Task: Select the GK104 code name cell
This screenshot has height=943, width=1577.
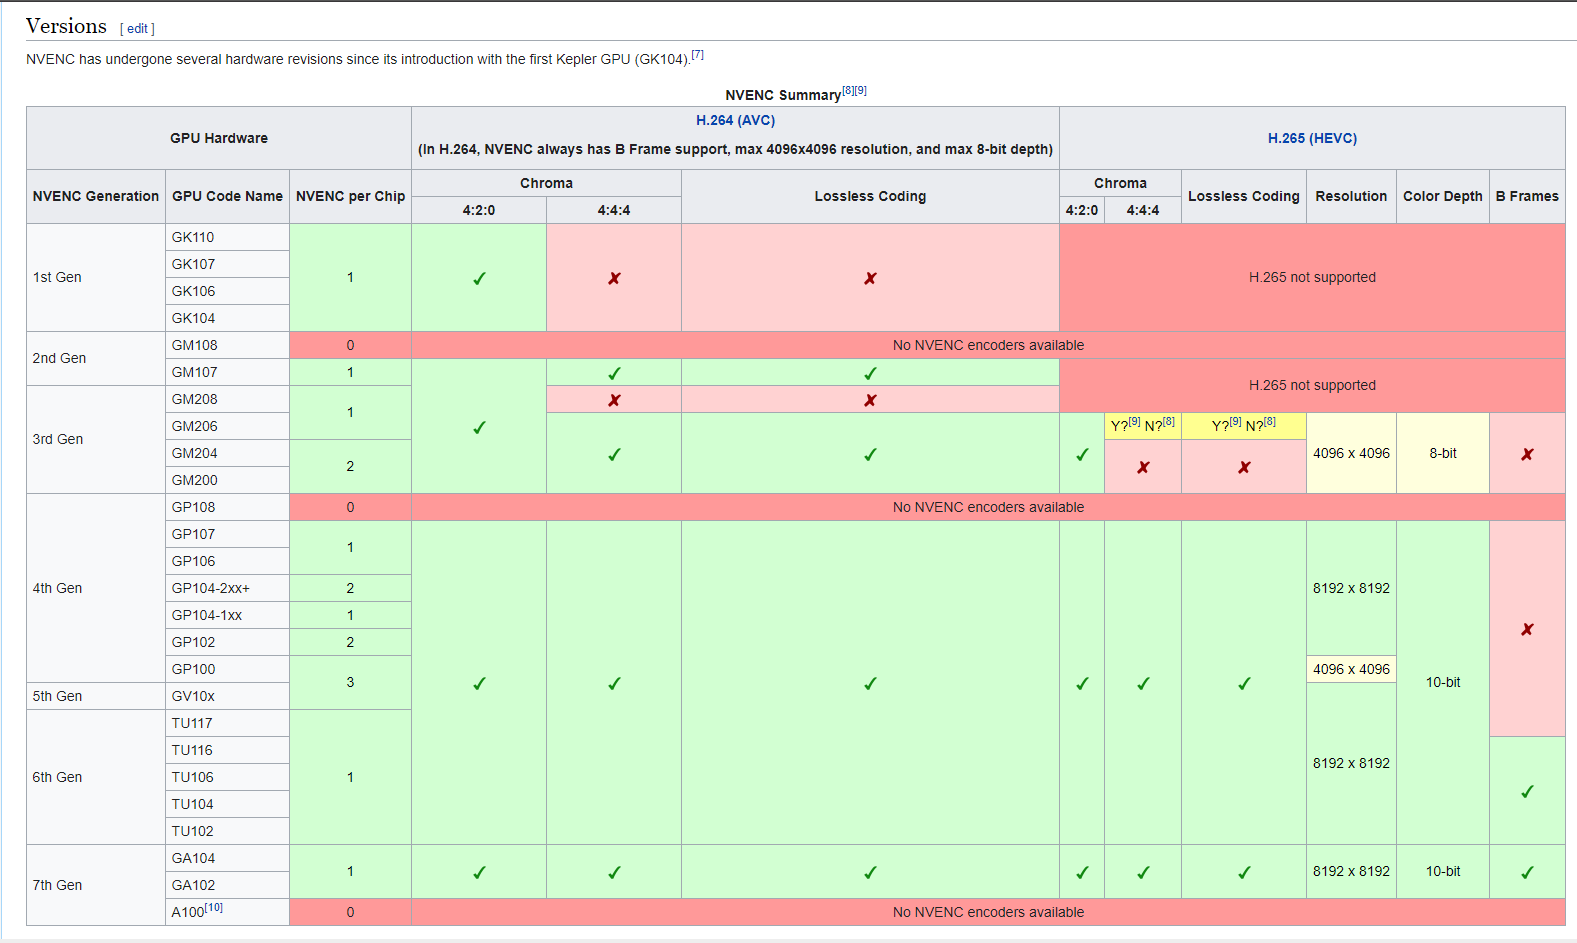Action: coord(227,318)
